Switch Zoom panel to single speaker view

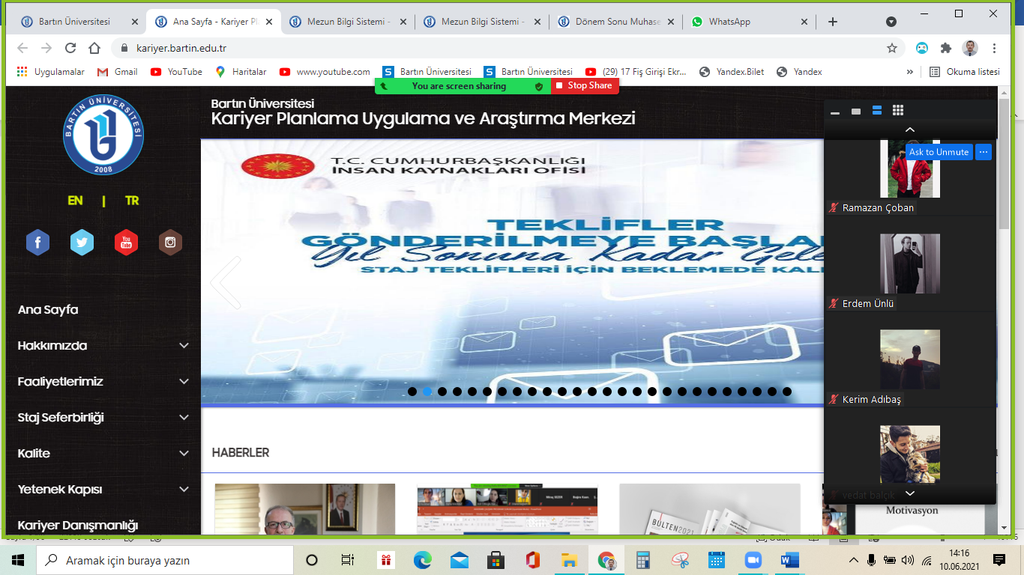[x=856, y=111]
